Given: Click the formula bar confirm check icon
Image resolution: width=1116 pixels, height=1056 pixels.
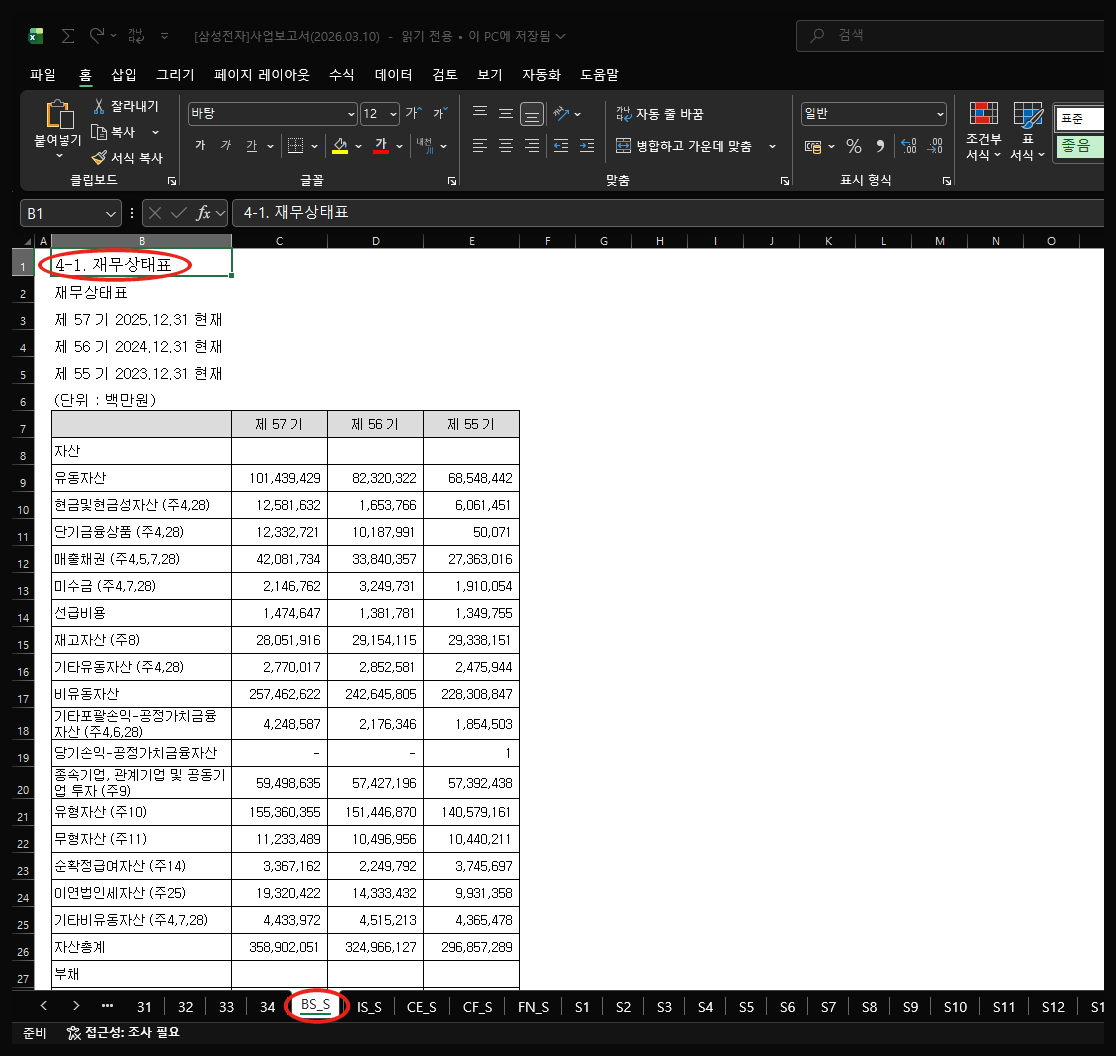Looking at the screenshot, I should 179,213.
